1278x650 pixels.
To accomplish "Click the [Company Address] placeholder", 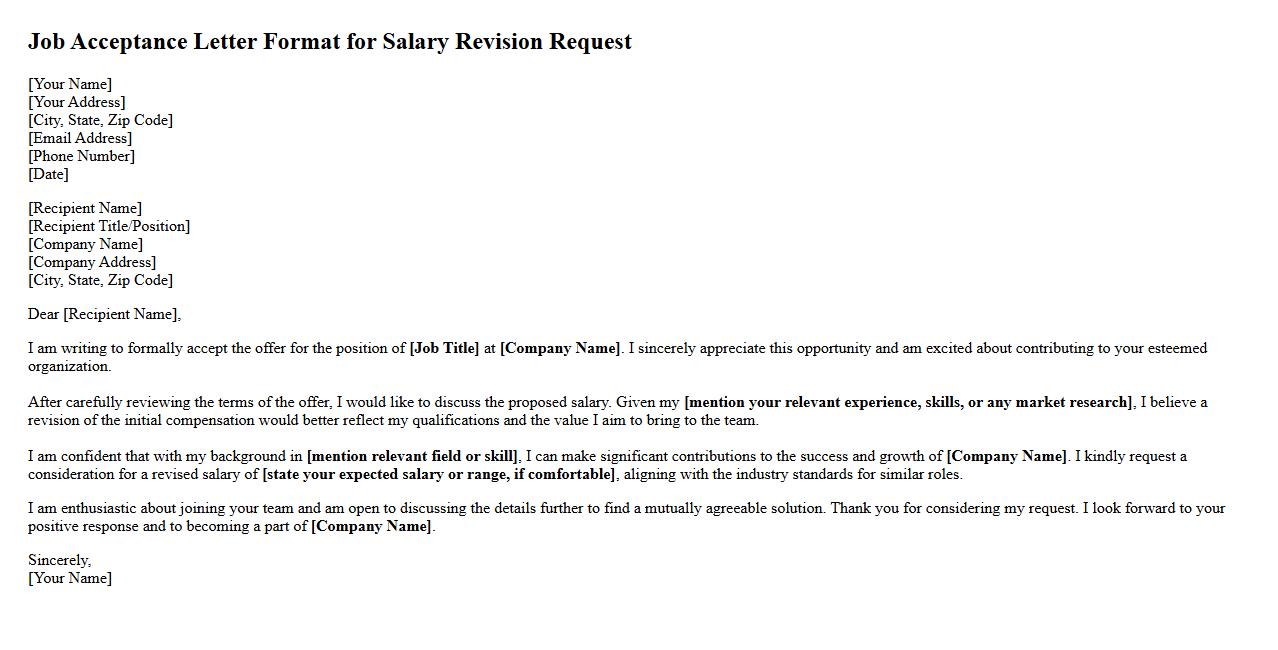I will point(92,262).
